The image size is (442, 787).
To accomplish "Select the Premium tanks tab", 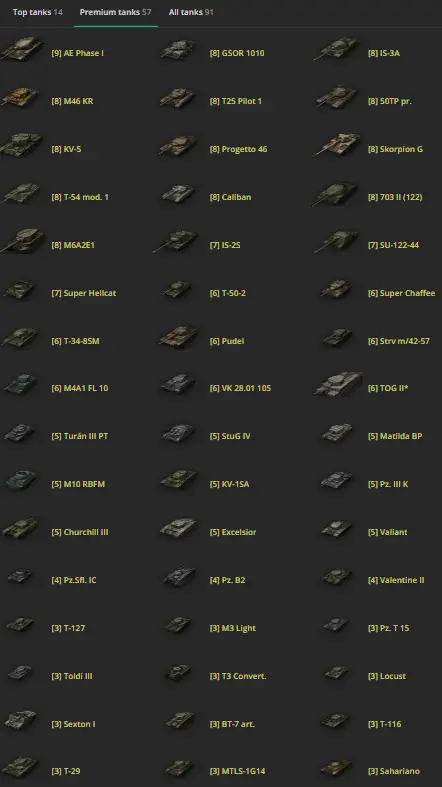I will [x=115, y=12].
